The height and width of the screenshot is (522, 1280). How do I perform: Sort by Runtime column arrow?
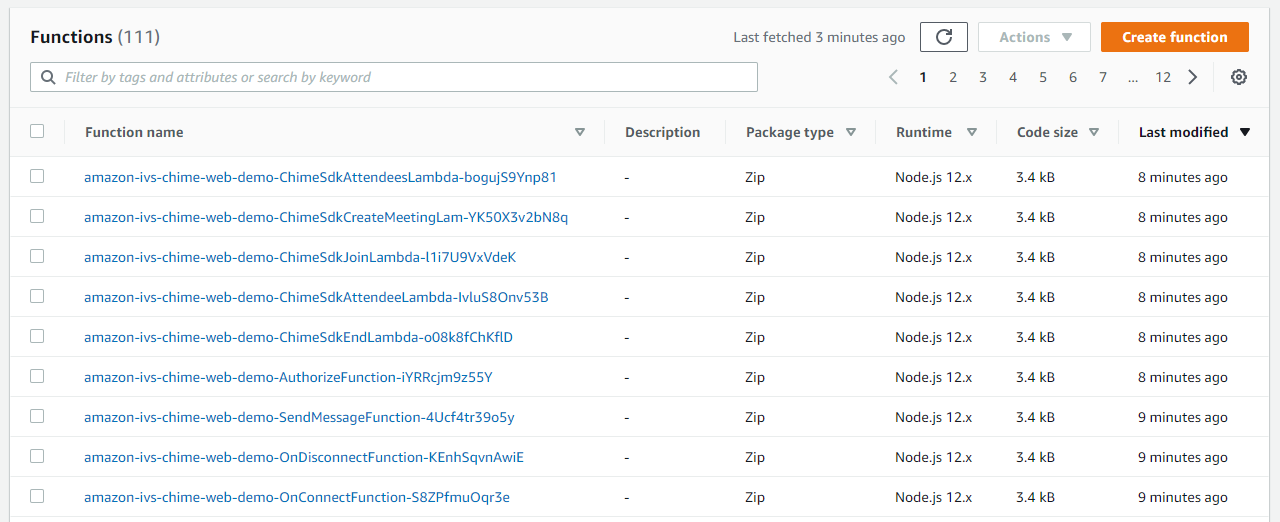click(972, 132)
